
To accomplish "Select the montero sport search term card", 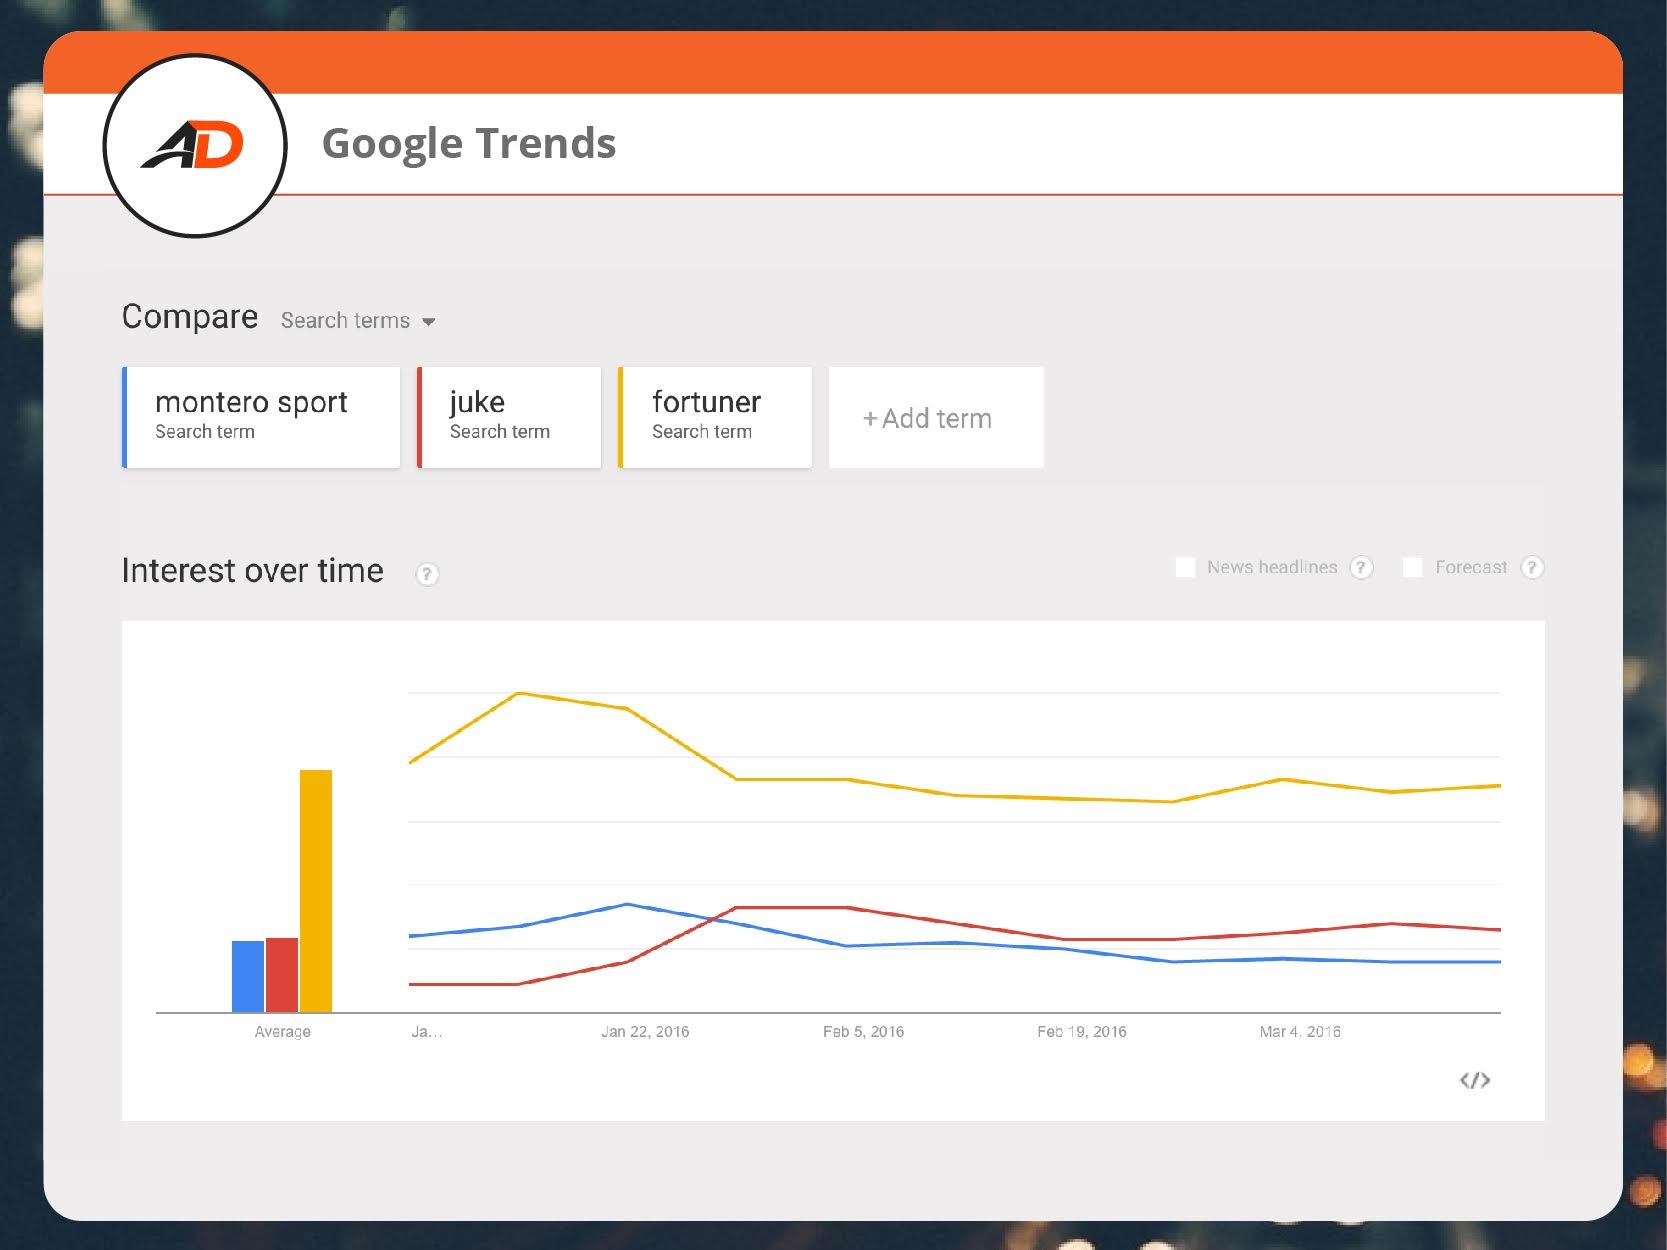I will coord(261,417).
